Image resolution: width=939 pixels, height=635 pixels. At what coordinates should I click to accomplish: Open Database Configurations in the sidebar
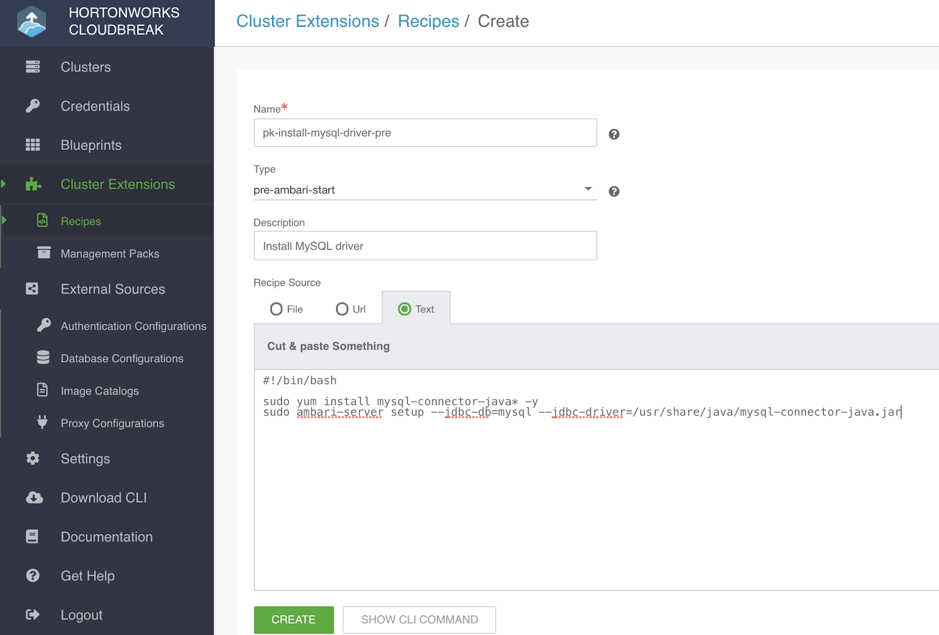(121, 358)
